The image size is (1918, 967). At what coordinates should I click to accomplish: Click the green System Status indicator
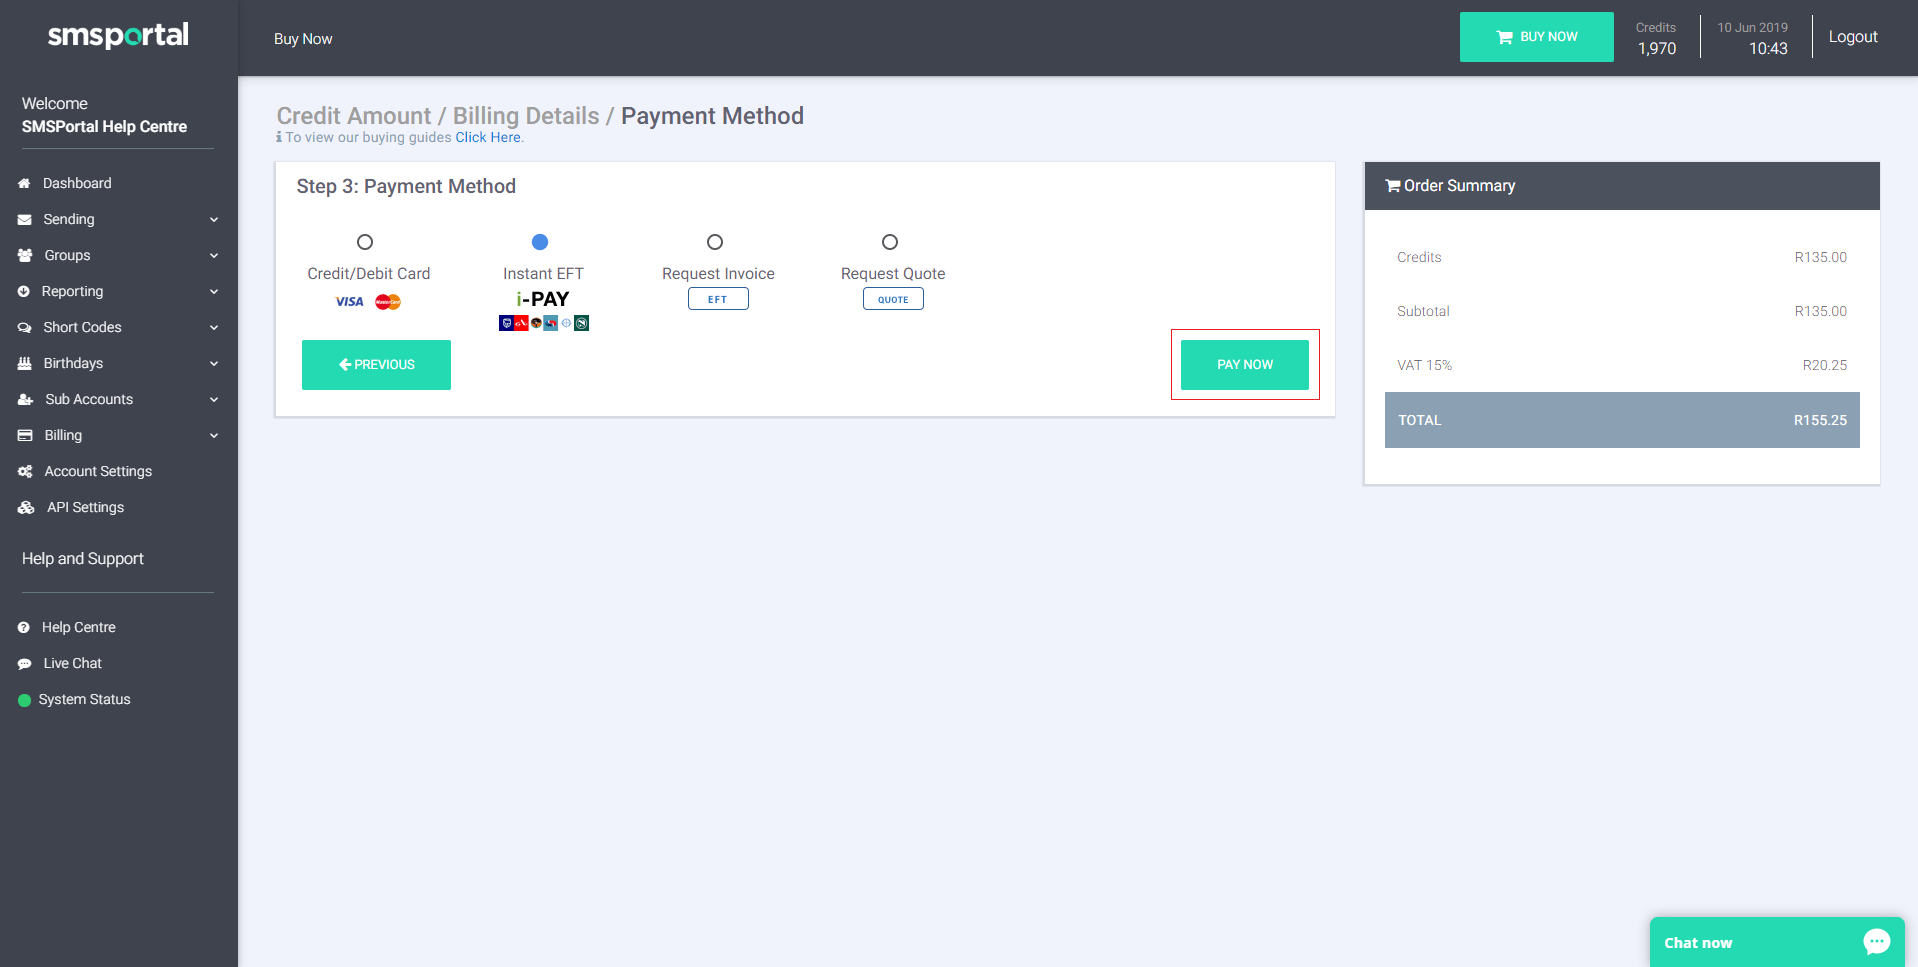coord(24,699)
